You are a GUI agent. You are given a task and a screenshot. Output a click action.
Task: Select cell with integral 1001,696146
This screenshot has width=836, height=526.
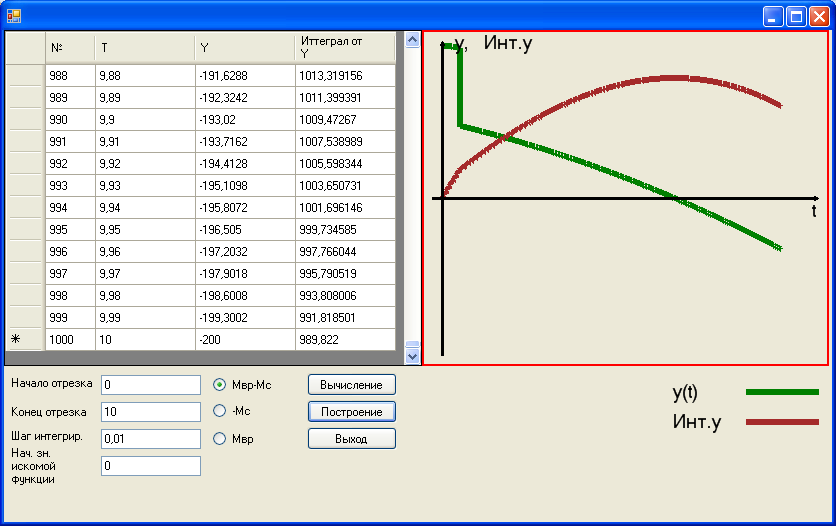[345, 207]
